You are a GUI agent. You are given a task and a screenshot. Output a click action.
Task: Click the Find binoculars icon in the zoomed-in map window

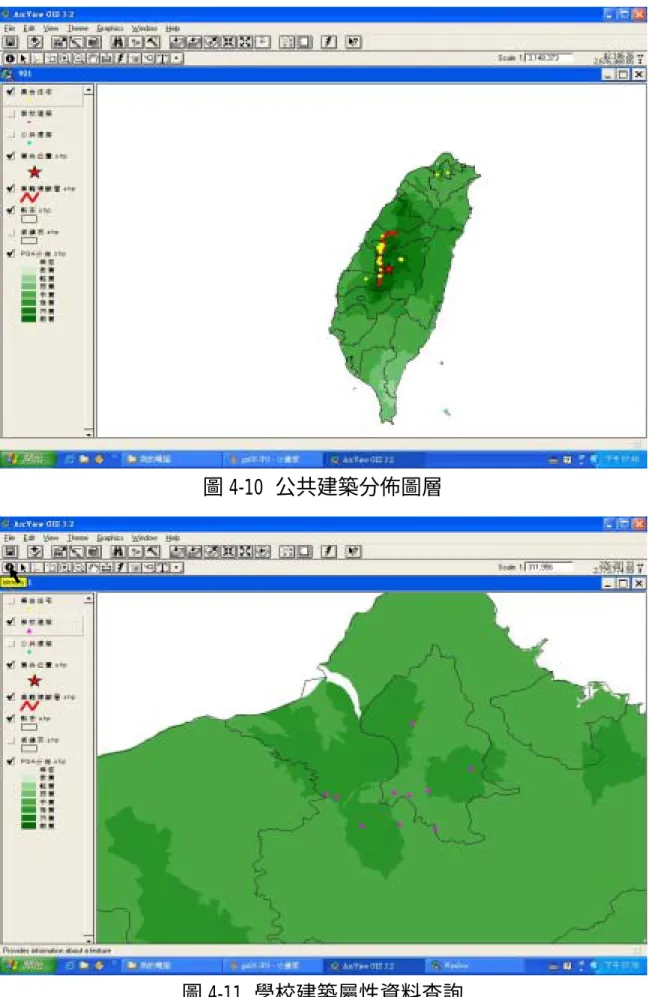coord(118,551)
